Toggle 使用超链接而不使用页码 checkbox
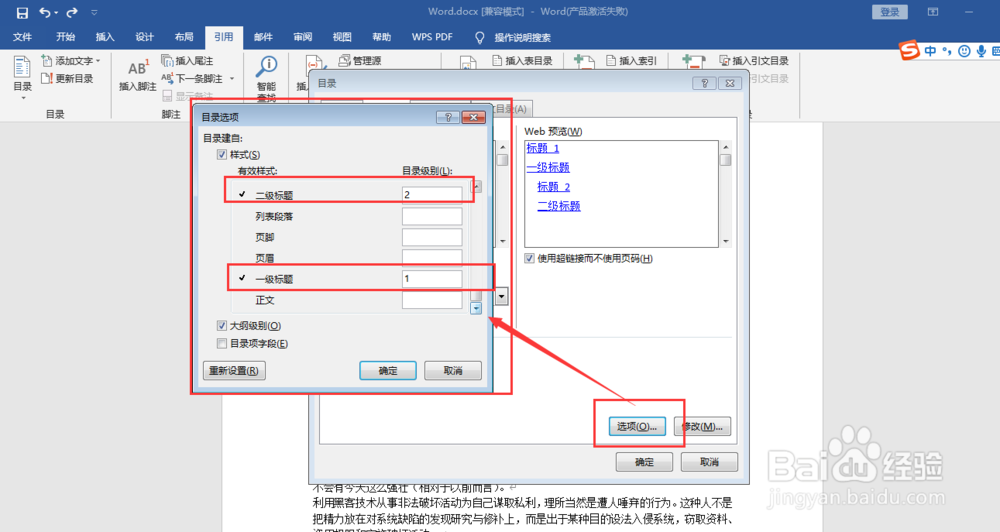1000x532 pixels. [x=529, y=258]
